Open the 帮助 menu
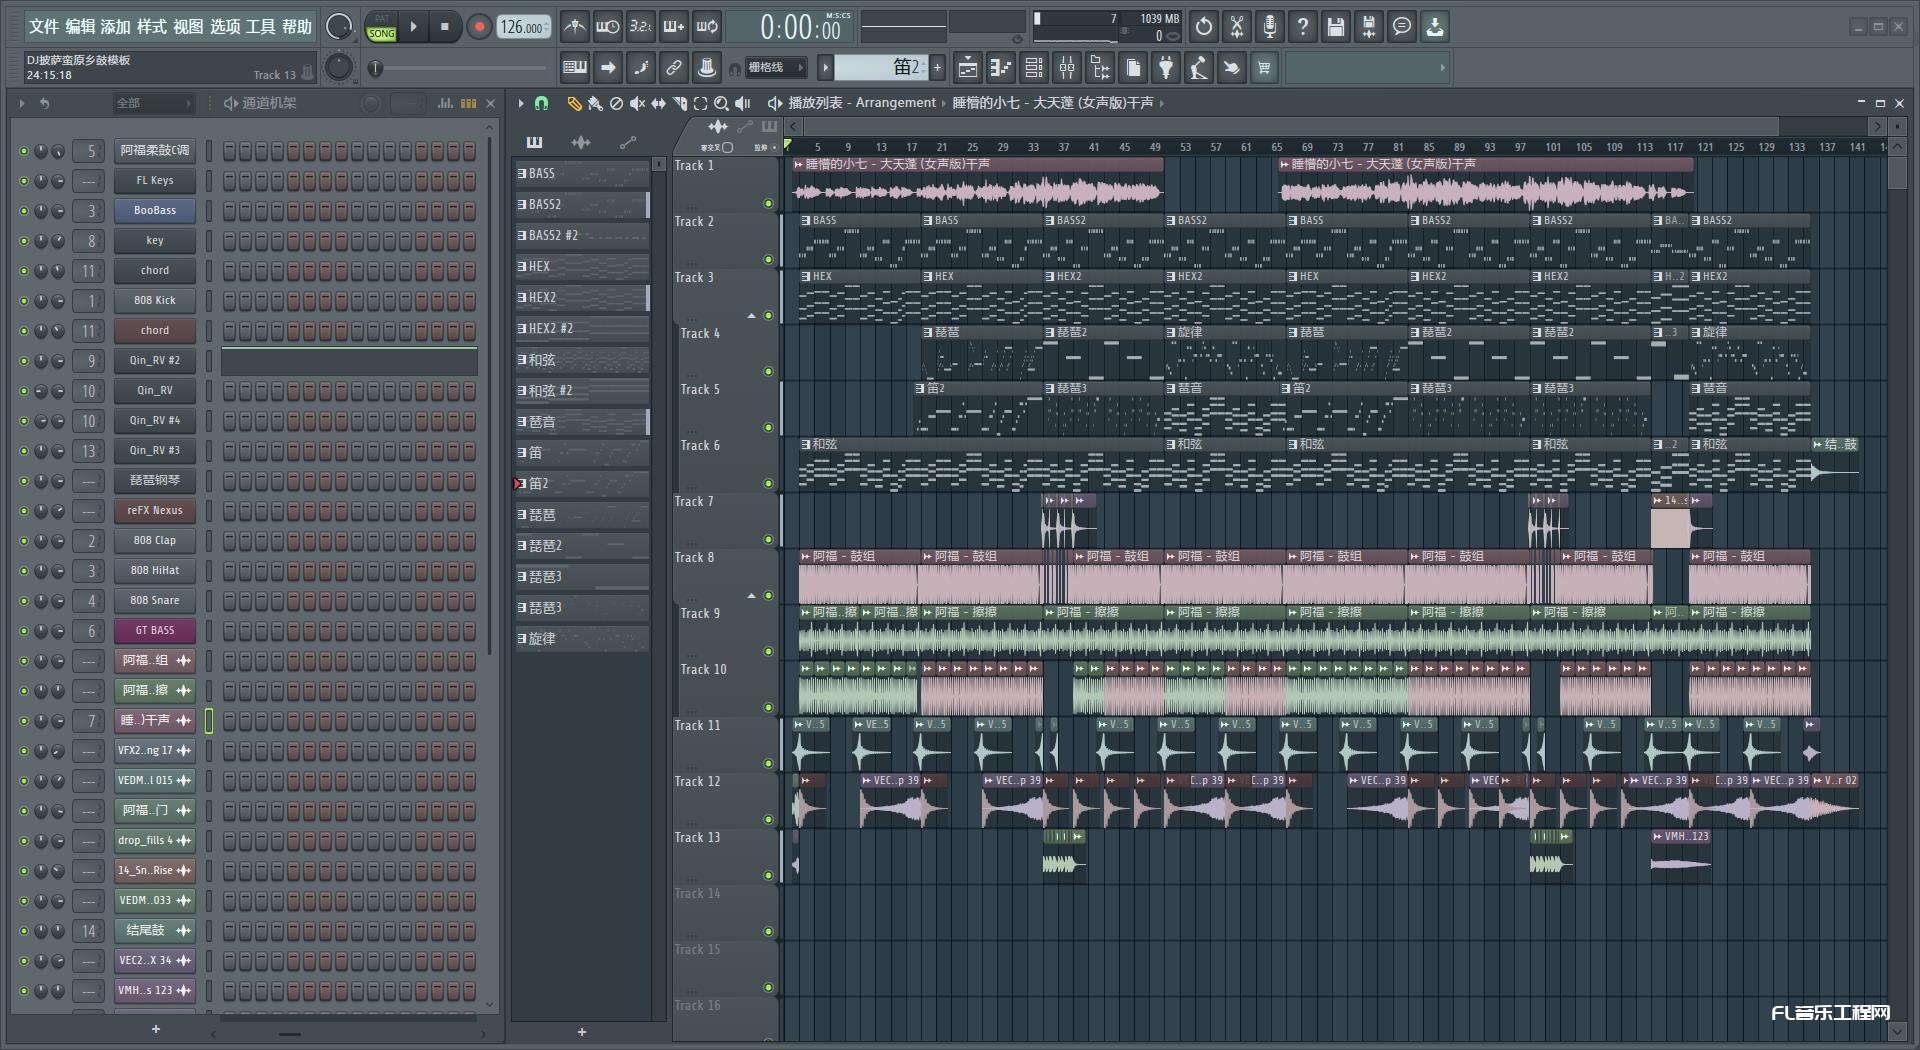The image size is (1920, 1050). [x=297, y=27]
